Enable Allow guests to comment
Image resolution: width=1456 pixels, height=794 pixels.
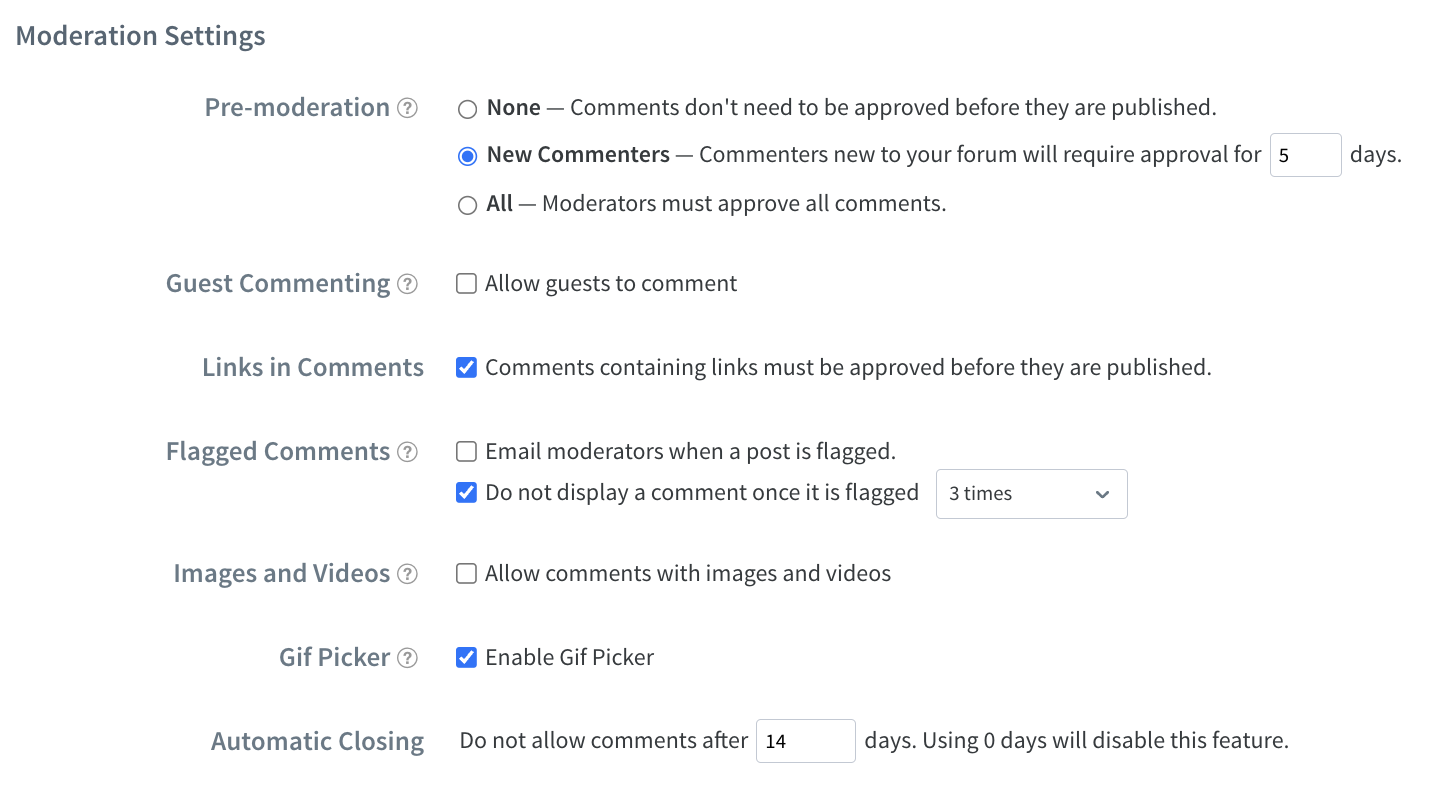point(466,284)
